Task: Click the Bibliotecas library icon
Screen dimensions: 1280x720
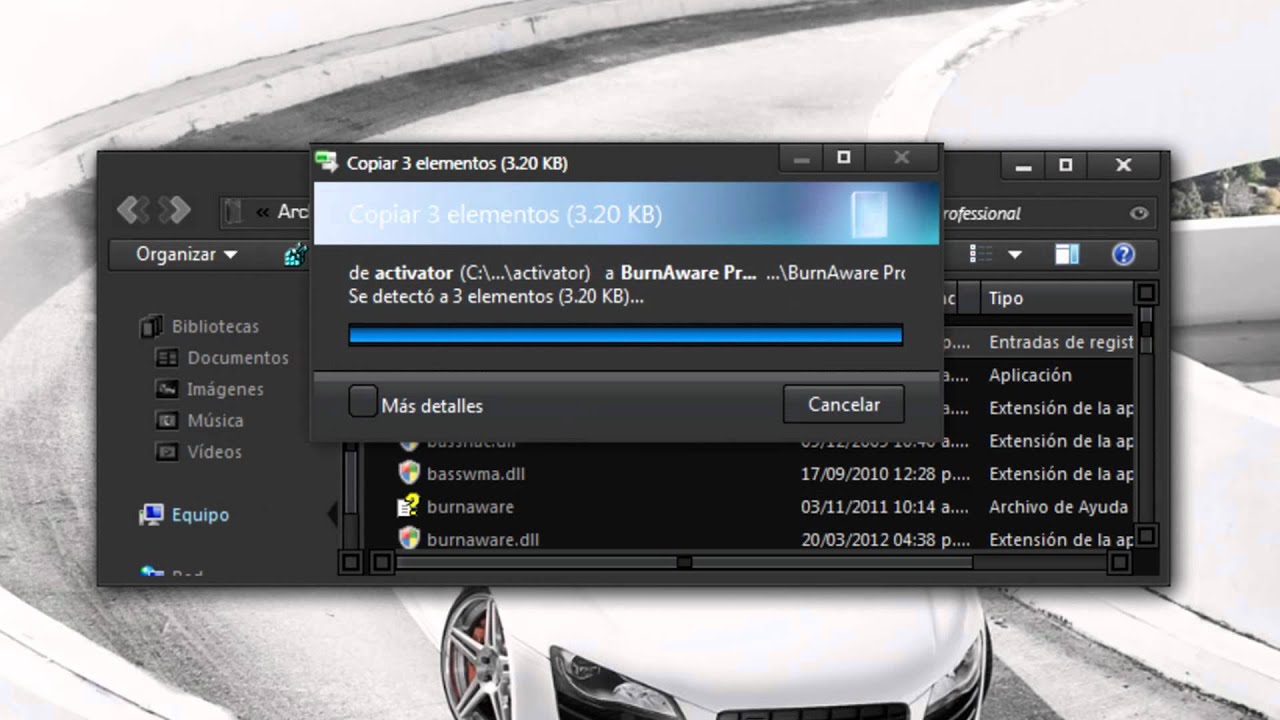Action: point(151,326)
